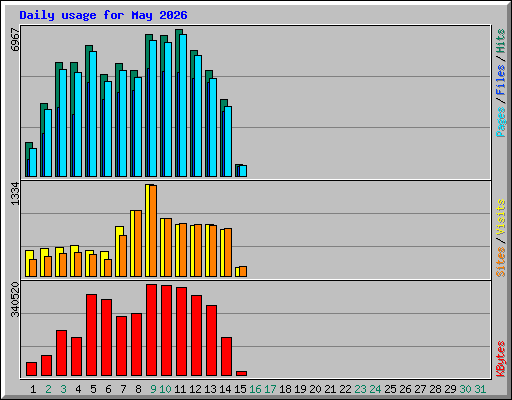
Task: Click day 1 on the x-axis
Action: pyautogui.click(x=33, y=389)
